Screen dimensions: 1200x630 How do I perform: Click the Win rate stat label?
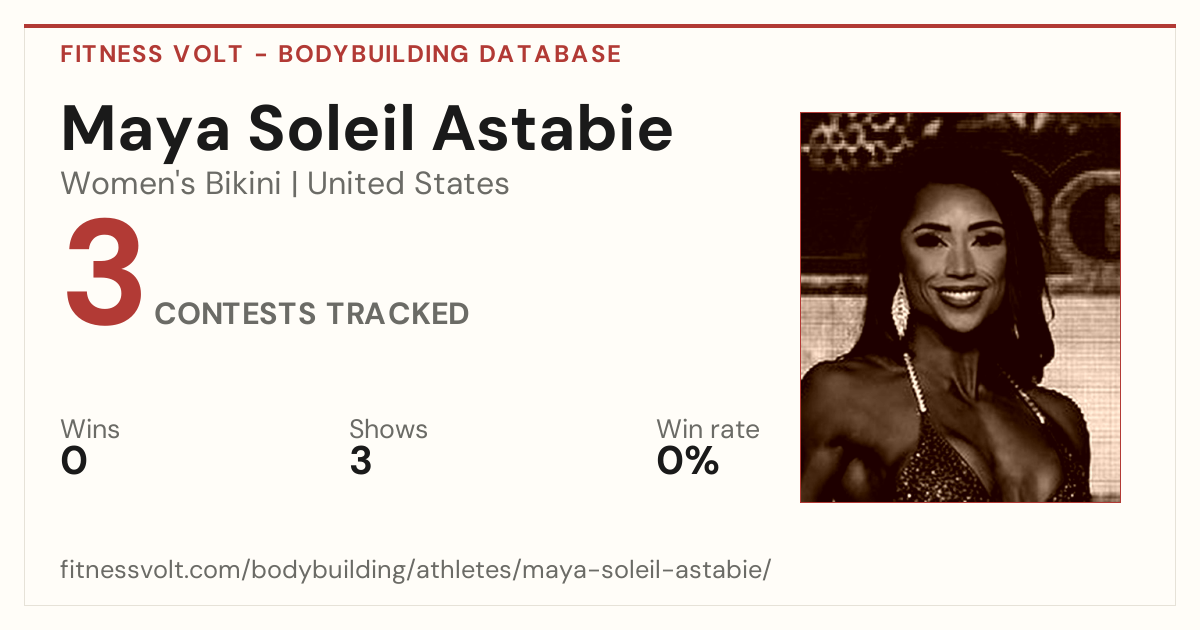[x=708, y=430]
